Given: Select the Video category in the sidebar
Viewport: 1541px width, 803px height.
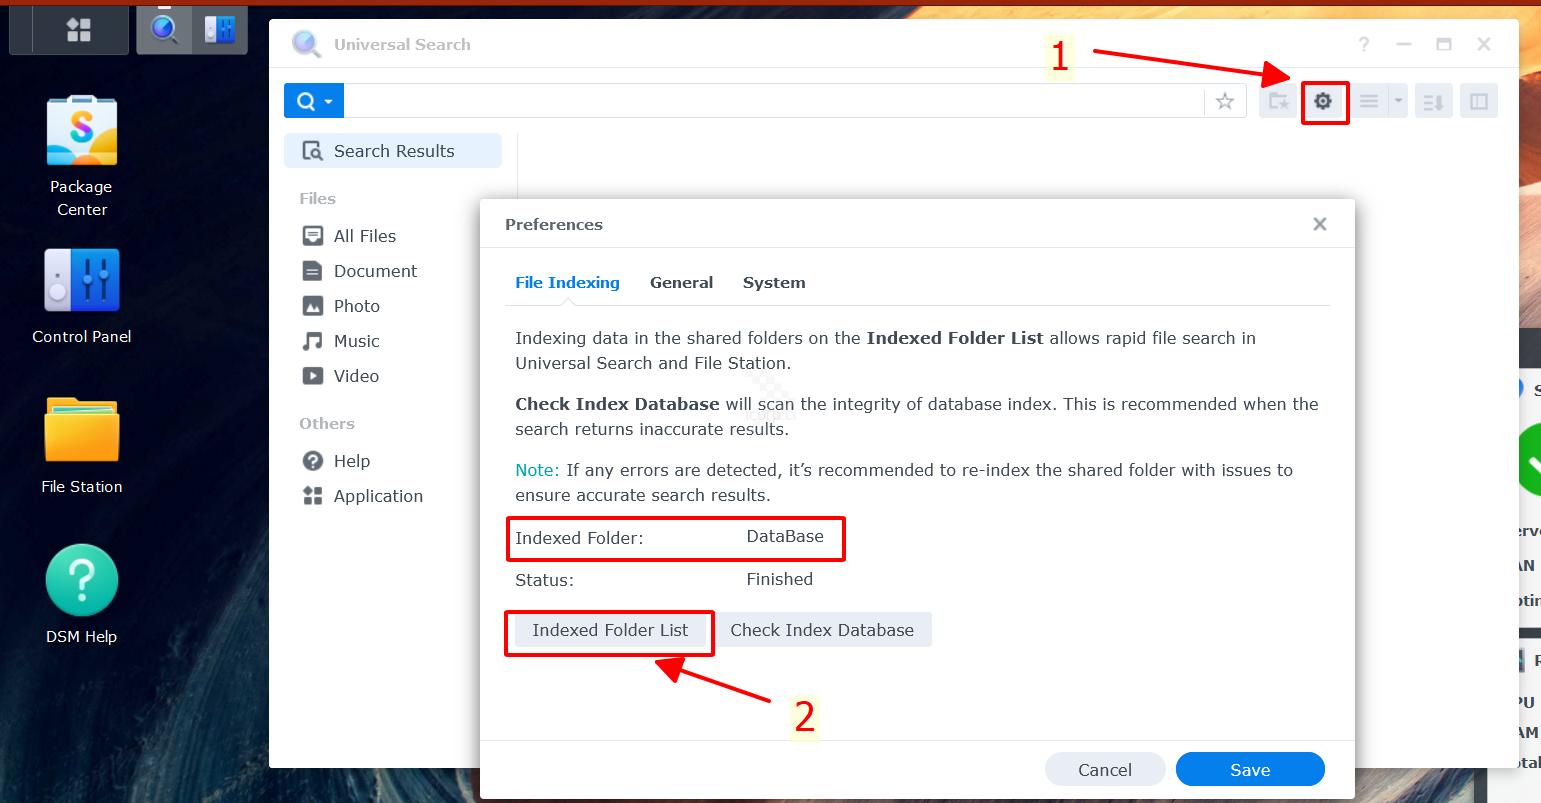Looking at the screenshot, I should (355, 375).
